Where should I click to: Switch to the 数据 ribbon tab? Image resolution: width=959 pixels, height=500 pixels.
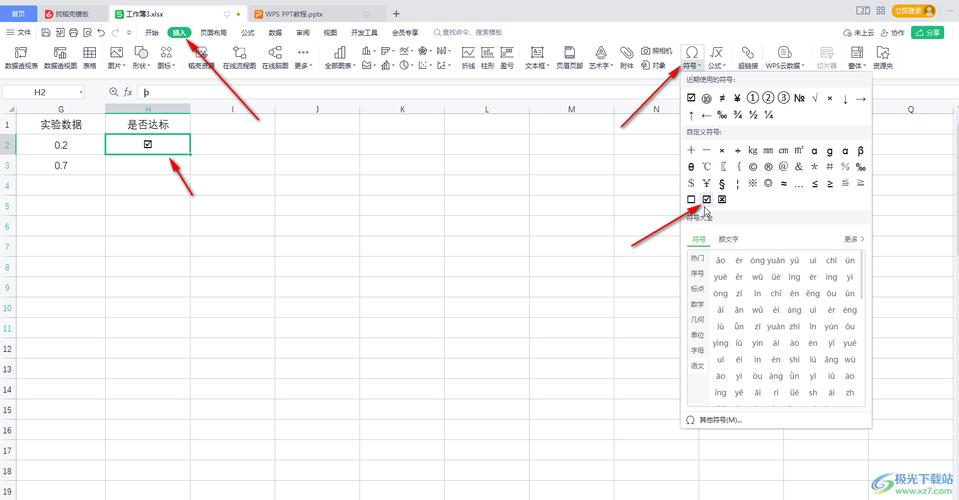[275, 32]
